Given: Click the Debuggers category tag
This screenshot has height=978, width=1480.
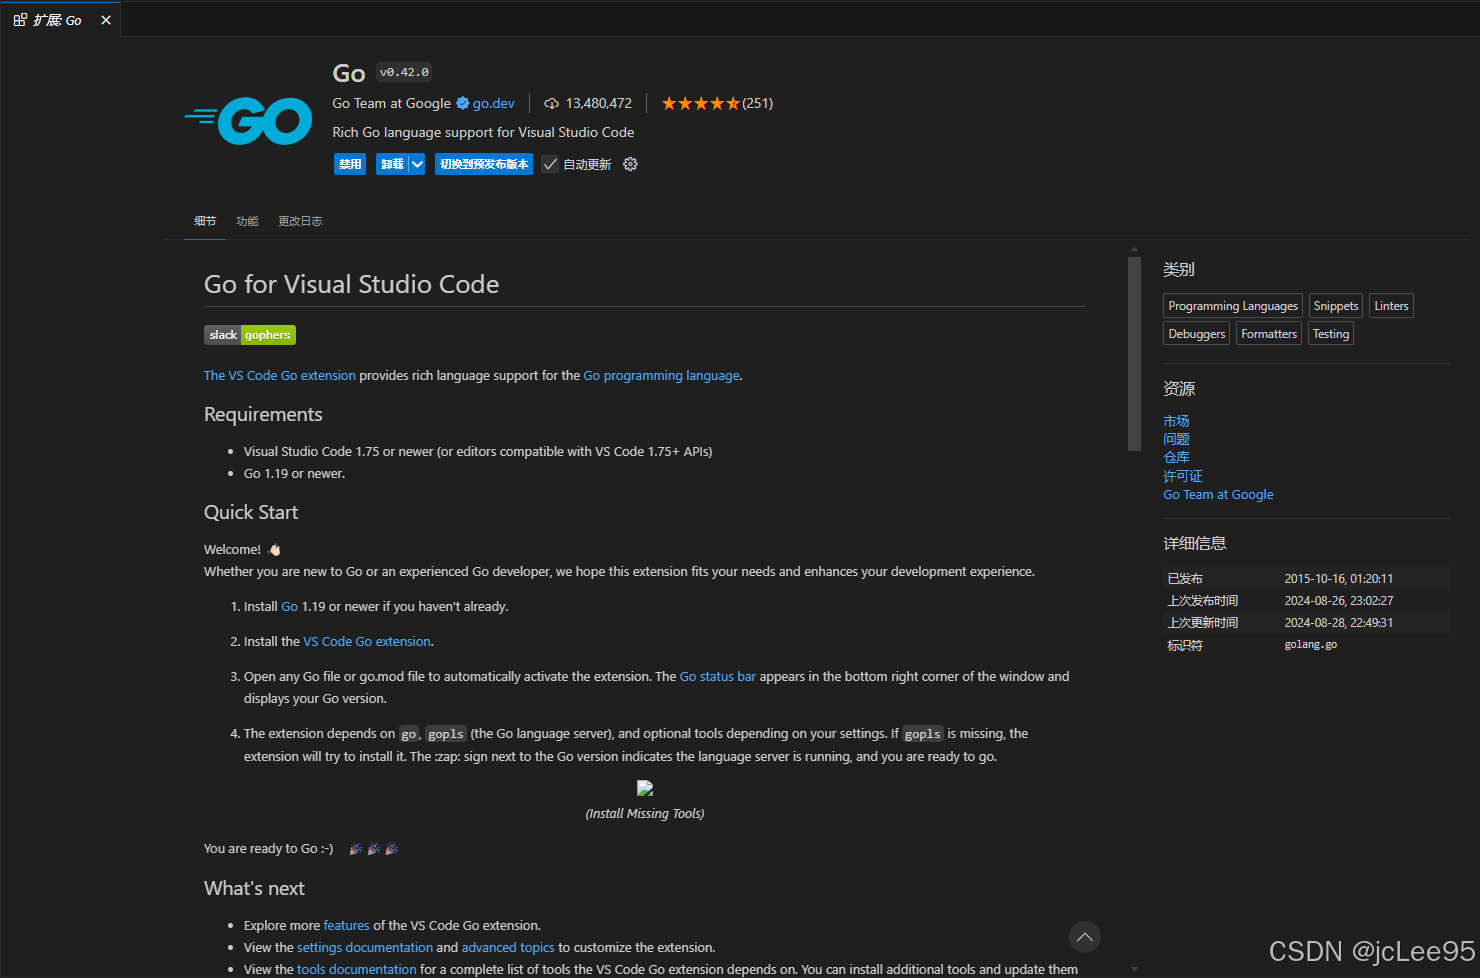Looking at the screenshot, I should 1197,334.
